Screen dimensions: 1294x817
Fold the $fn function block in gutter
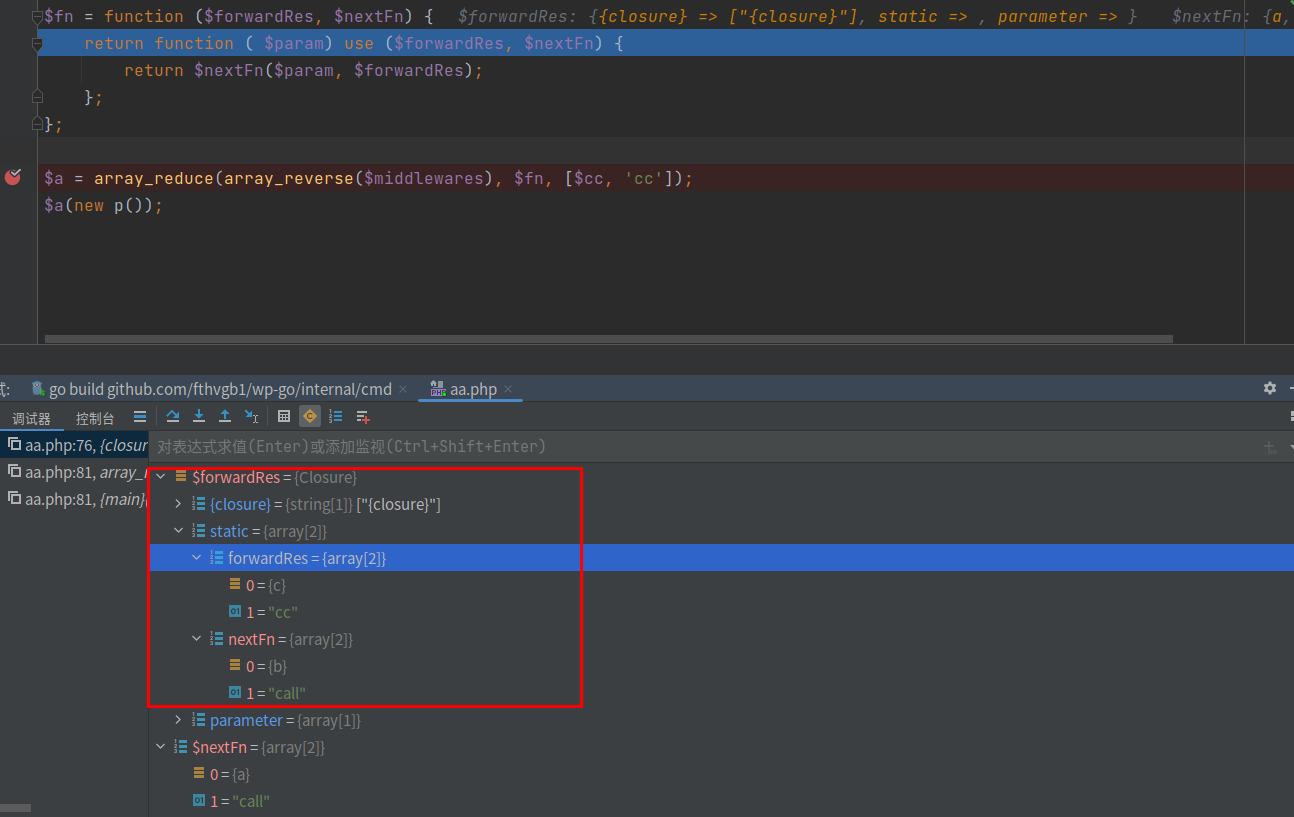click(37, 16)
